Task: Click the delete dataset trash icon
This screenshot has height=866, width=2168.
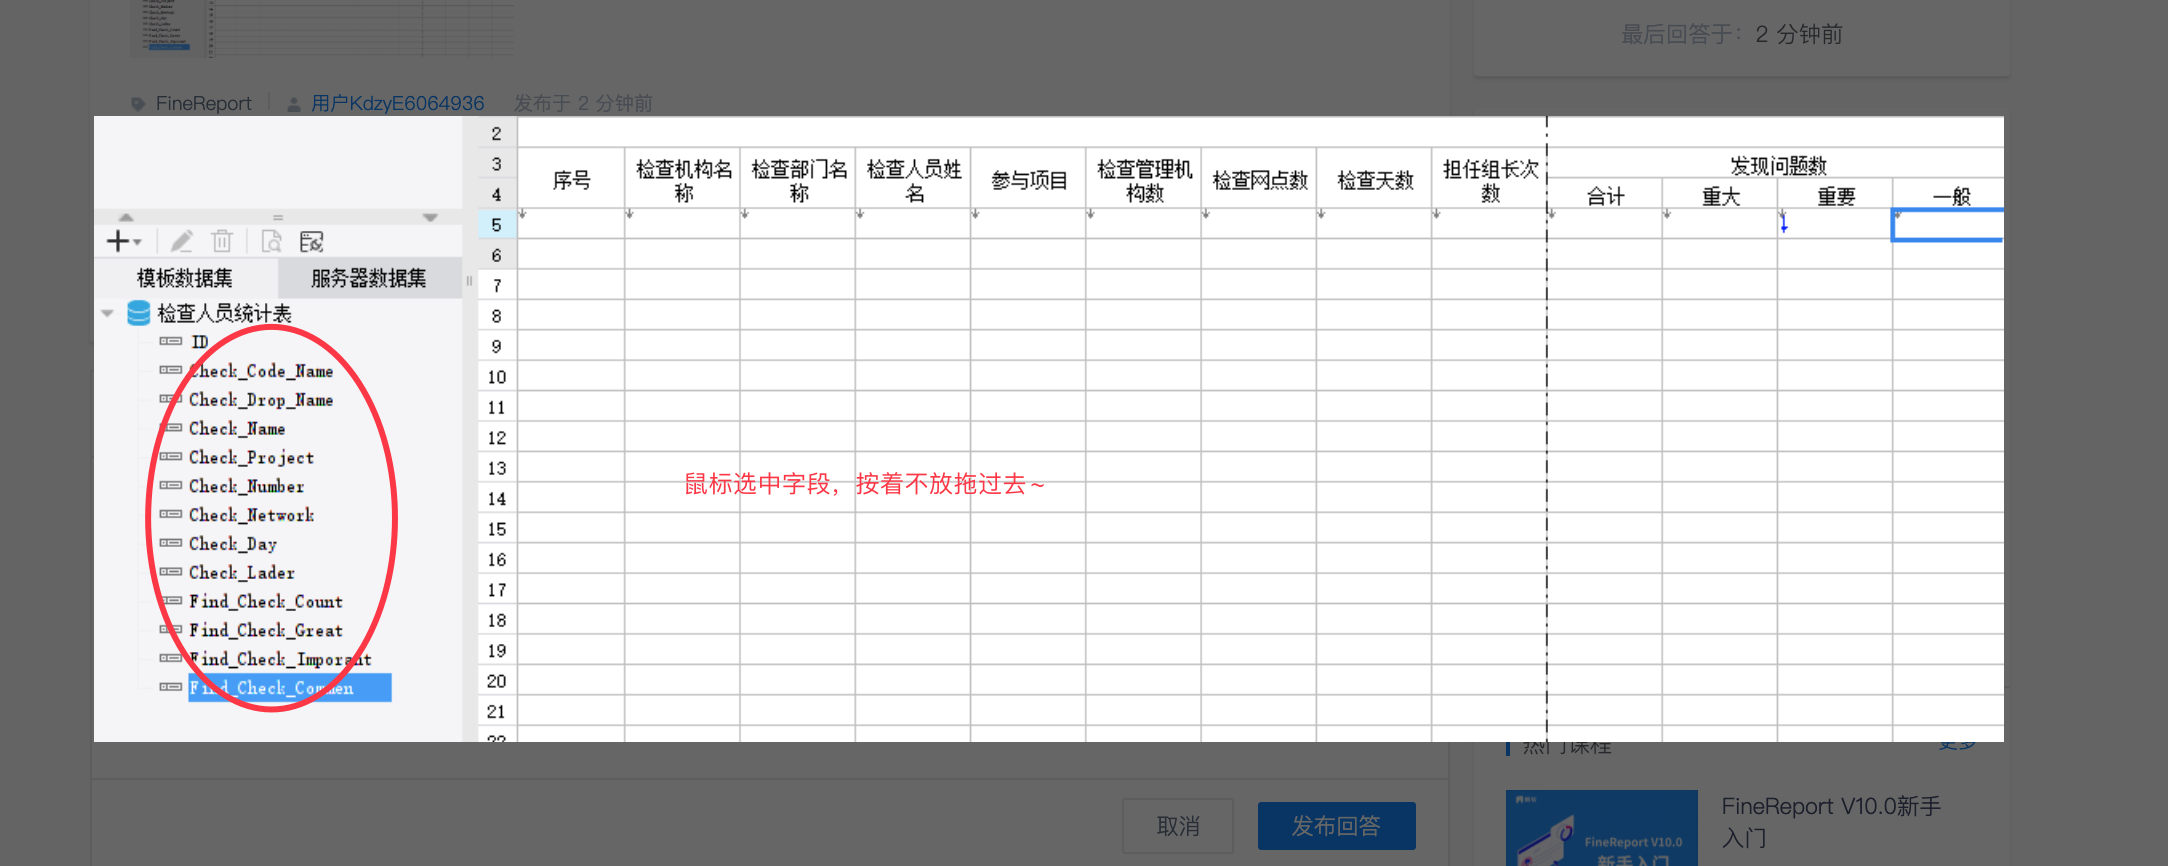Action: tap(222, 241)
